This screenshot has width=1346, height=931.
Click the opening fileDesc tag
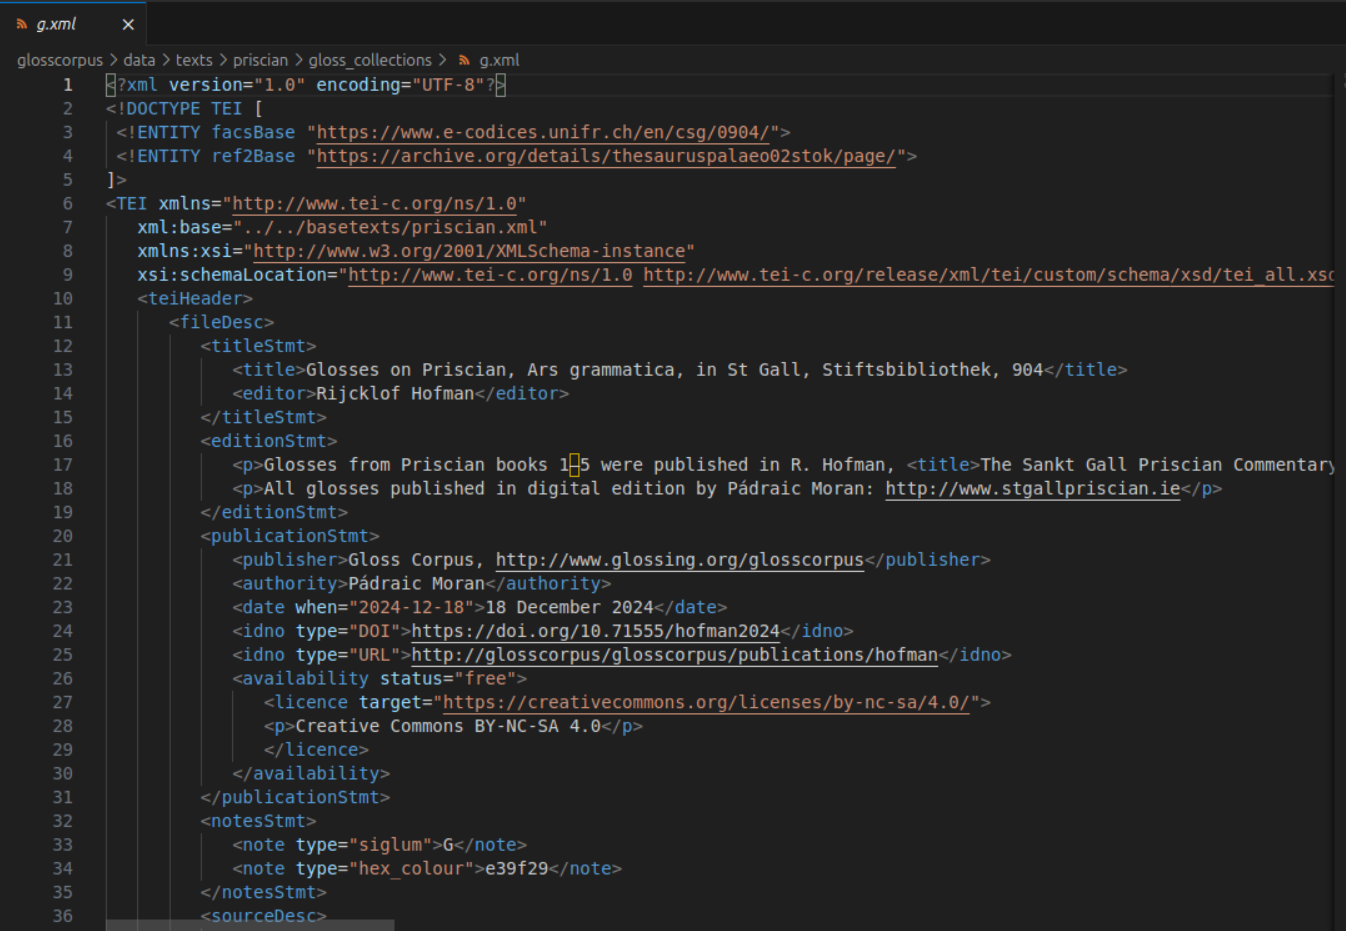point(221,323)
